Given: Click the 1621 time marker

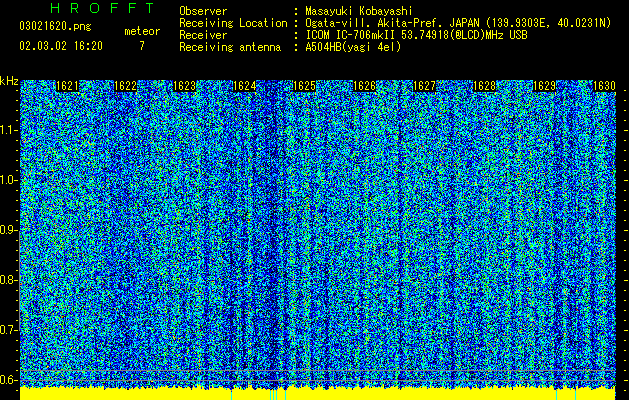Looking at the screenshot, I should click(67, 86).
